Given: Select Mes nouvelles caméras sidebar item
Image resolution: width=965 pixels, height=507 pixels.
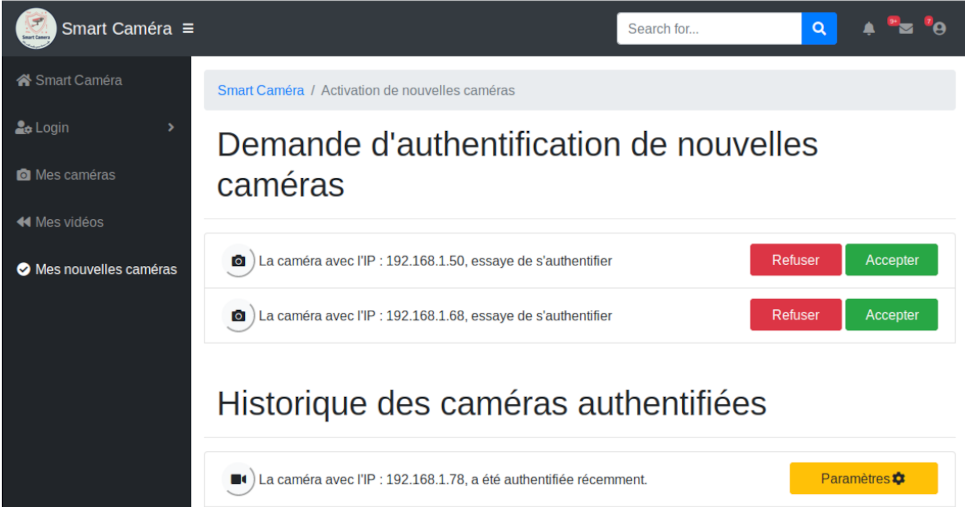Looking at the screenshot, I should click(105, 269).
